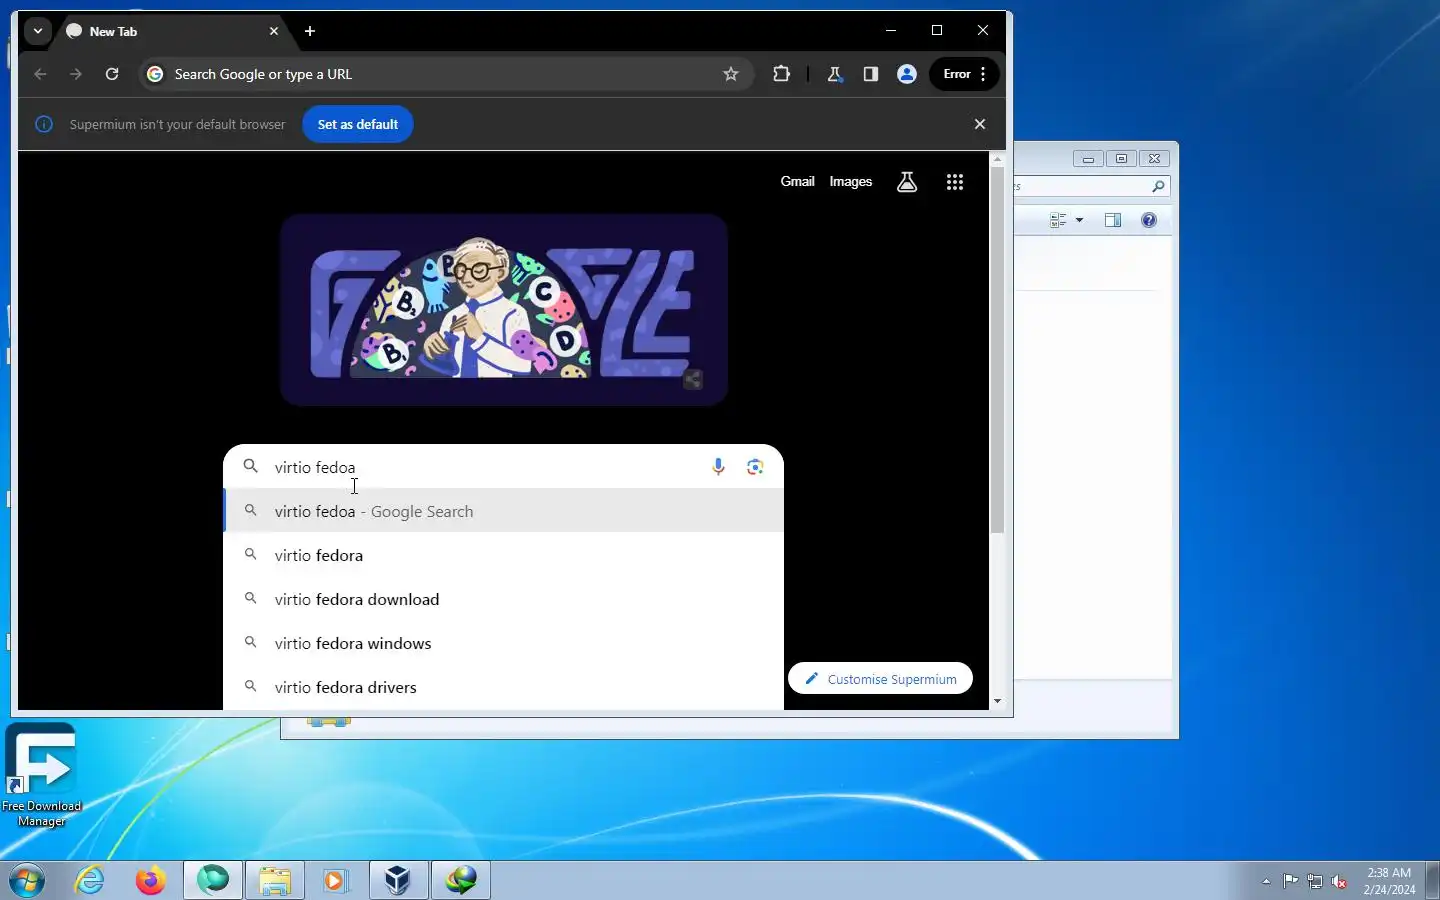This screenshot has width=1440, height=900.
Task: Click the Show desktop button
Action: [1432, 881]
